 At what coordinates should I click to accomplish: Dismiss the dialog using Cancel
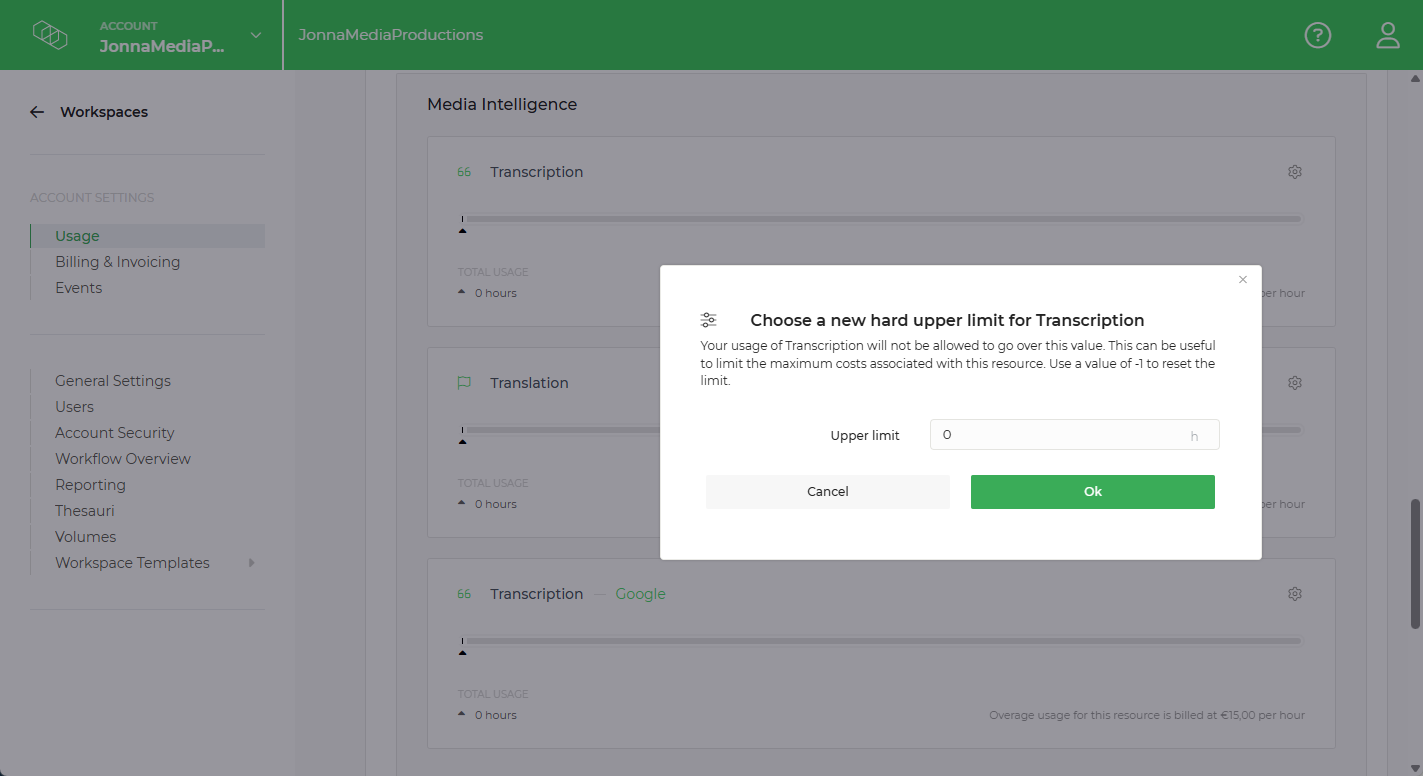point(827,491)
